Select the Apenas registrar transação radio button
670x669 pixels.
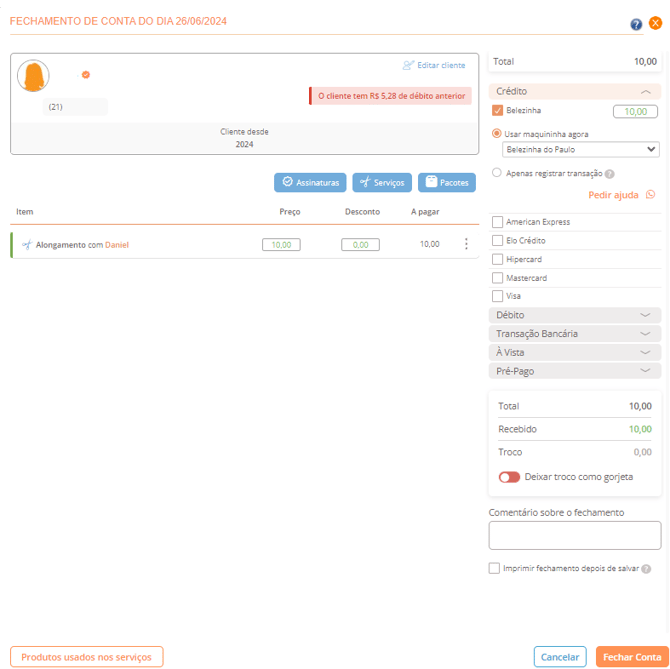tap(497, 173)
